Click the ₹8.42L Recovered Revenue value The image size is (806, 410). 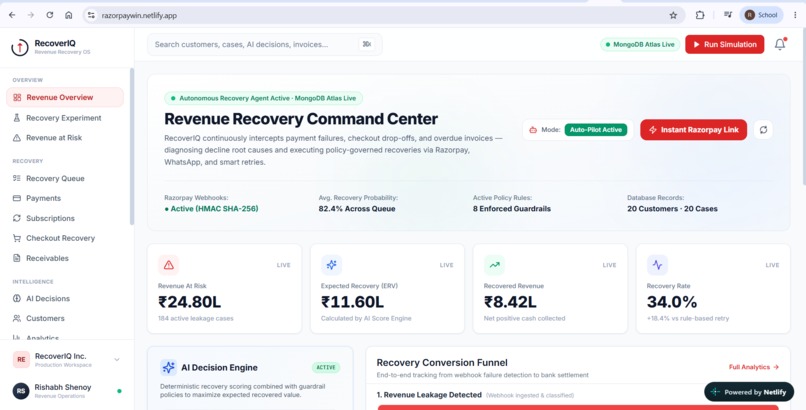pos(510,302)
